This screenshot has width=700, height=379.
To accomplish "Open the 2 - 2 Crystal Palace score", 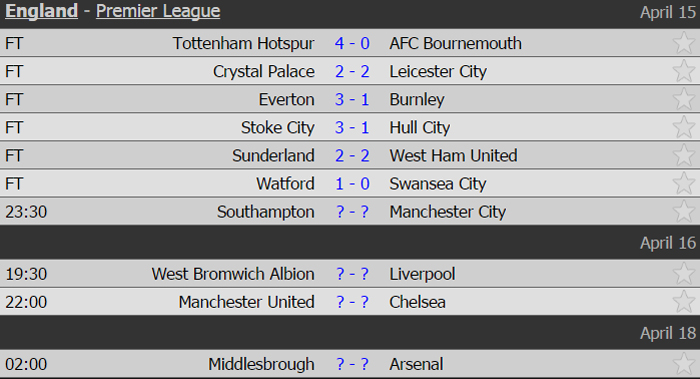I will (352, 71).
